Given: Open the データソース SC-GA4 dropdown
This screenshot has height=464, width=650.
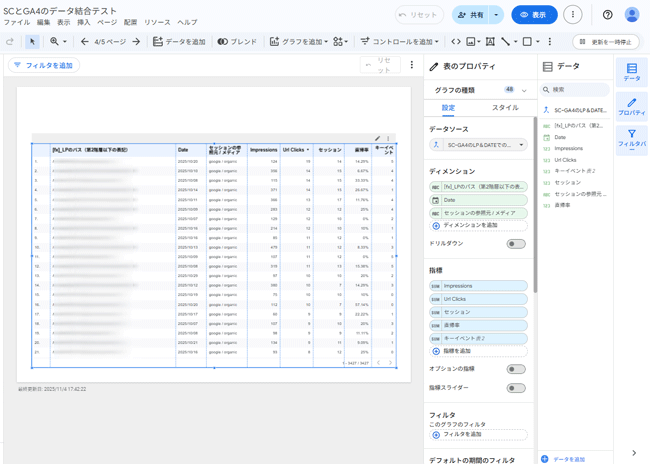Looking at the screenshot, I should click(x=478, y=145).
